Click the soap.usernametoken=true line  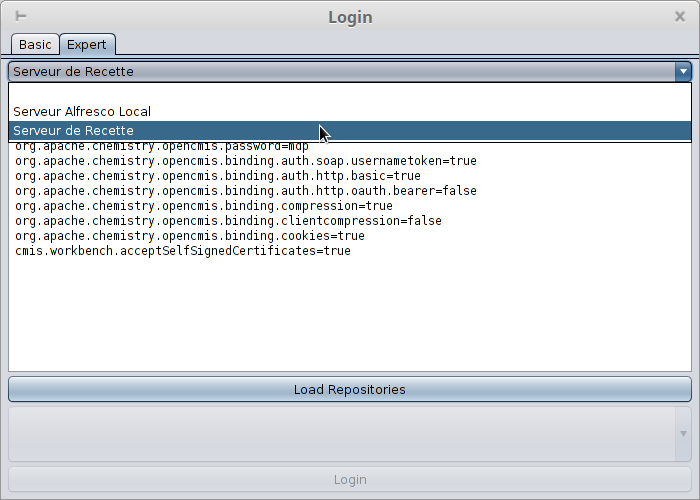click(x=246, y=161)
